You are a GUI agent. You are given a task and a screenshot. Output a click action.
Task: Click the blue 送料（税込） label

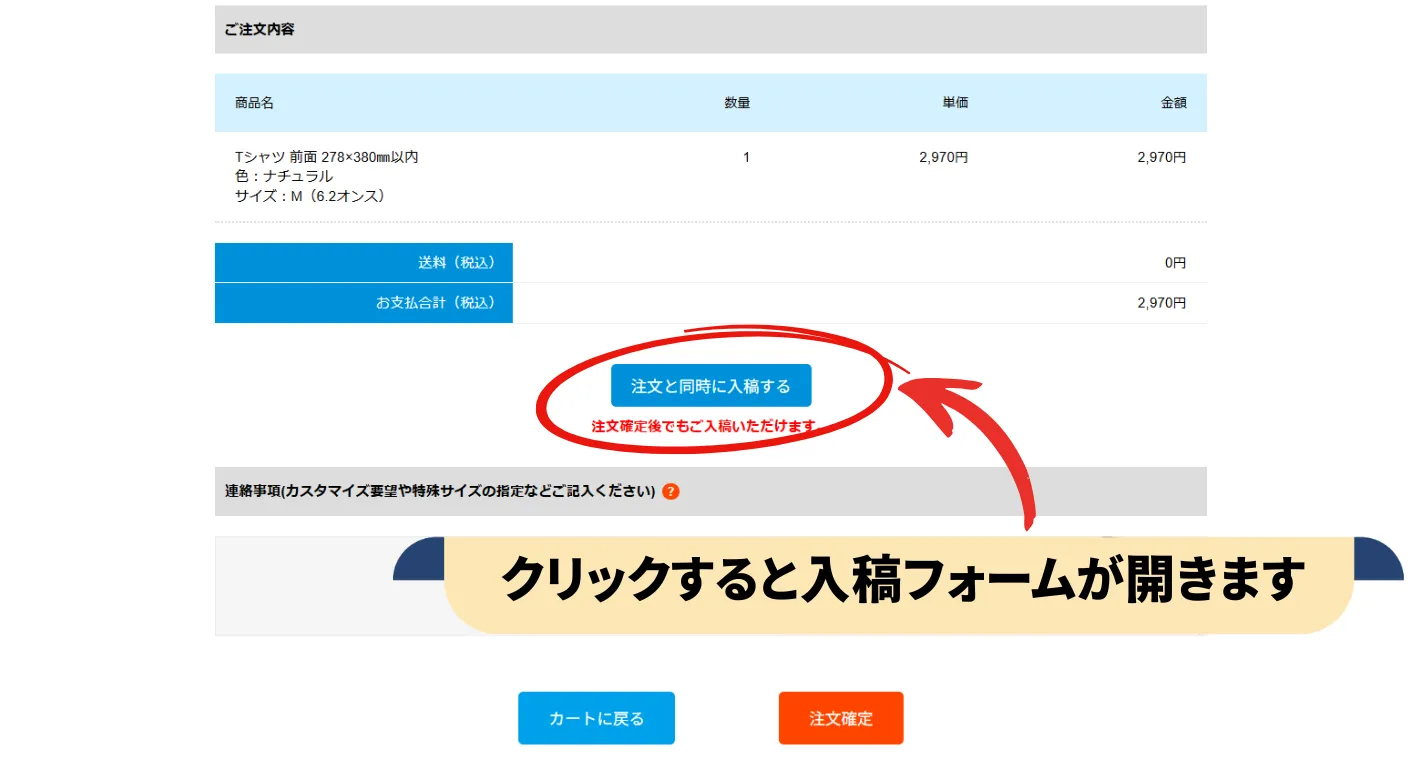(x=456, y=263)
